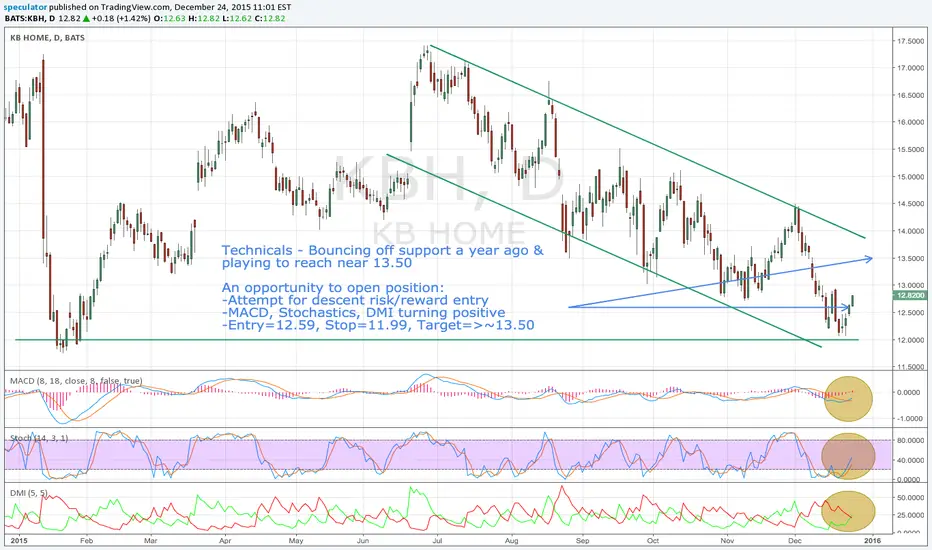Click the 13.5000 price axis label
This screenshot has height=550, width=932.
(x=910, y=259)
